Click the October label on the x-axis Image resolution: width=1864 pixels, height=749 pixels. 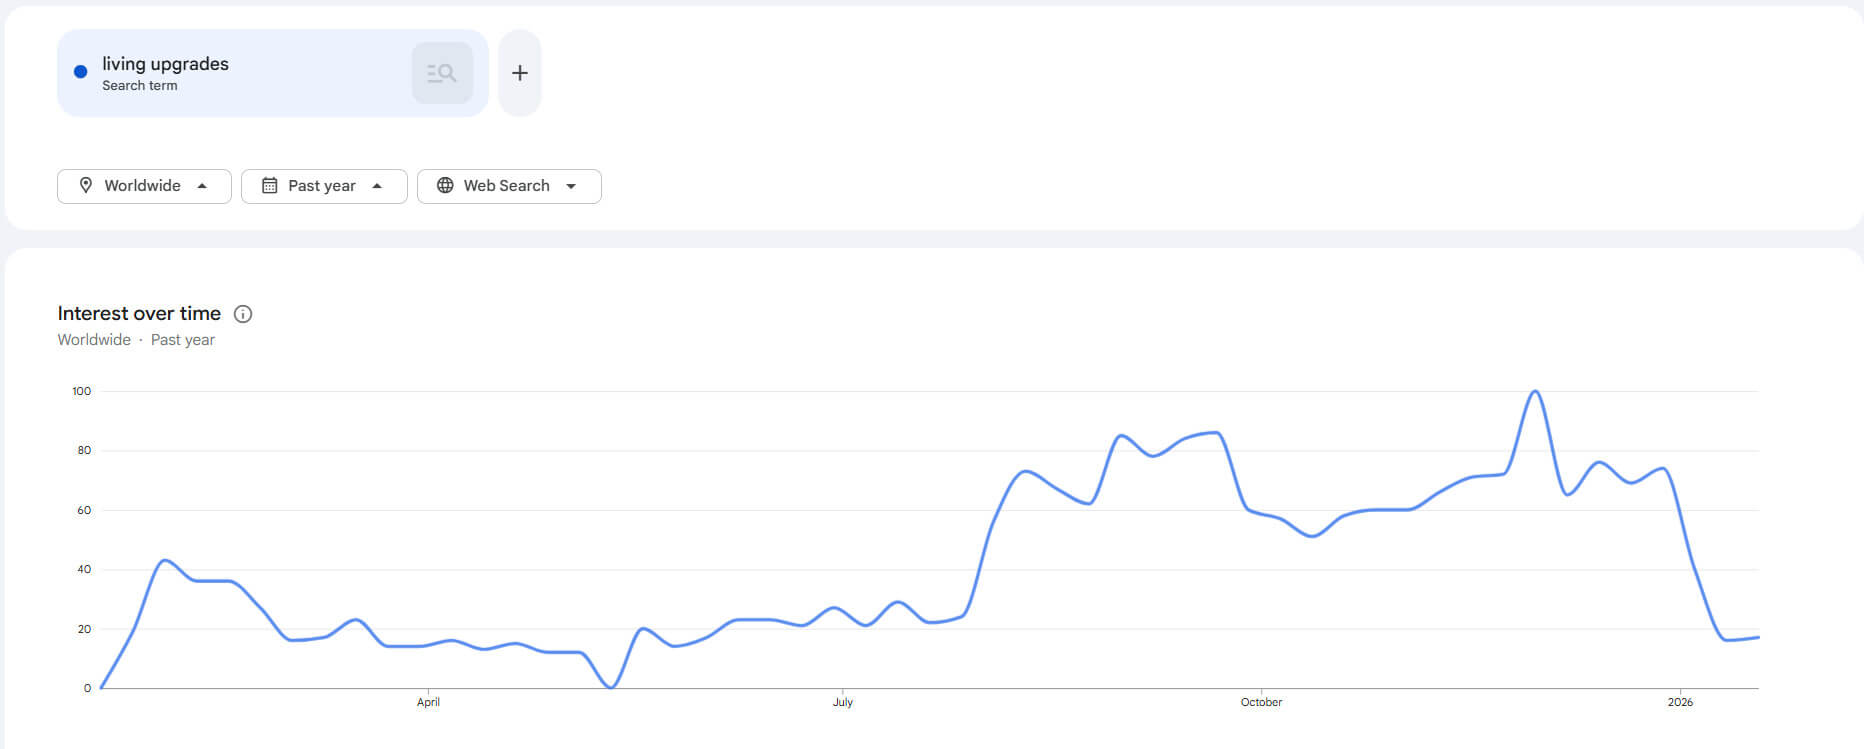pos(1261,702)
